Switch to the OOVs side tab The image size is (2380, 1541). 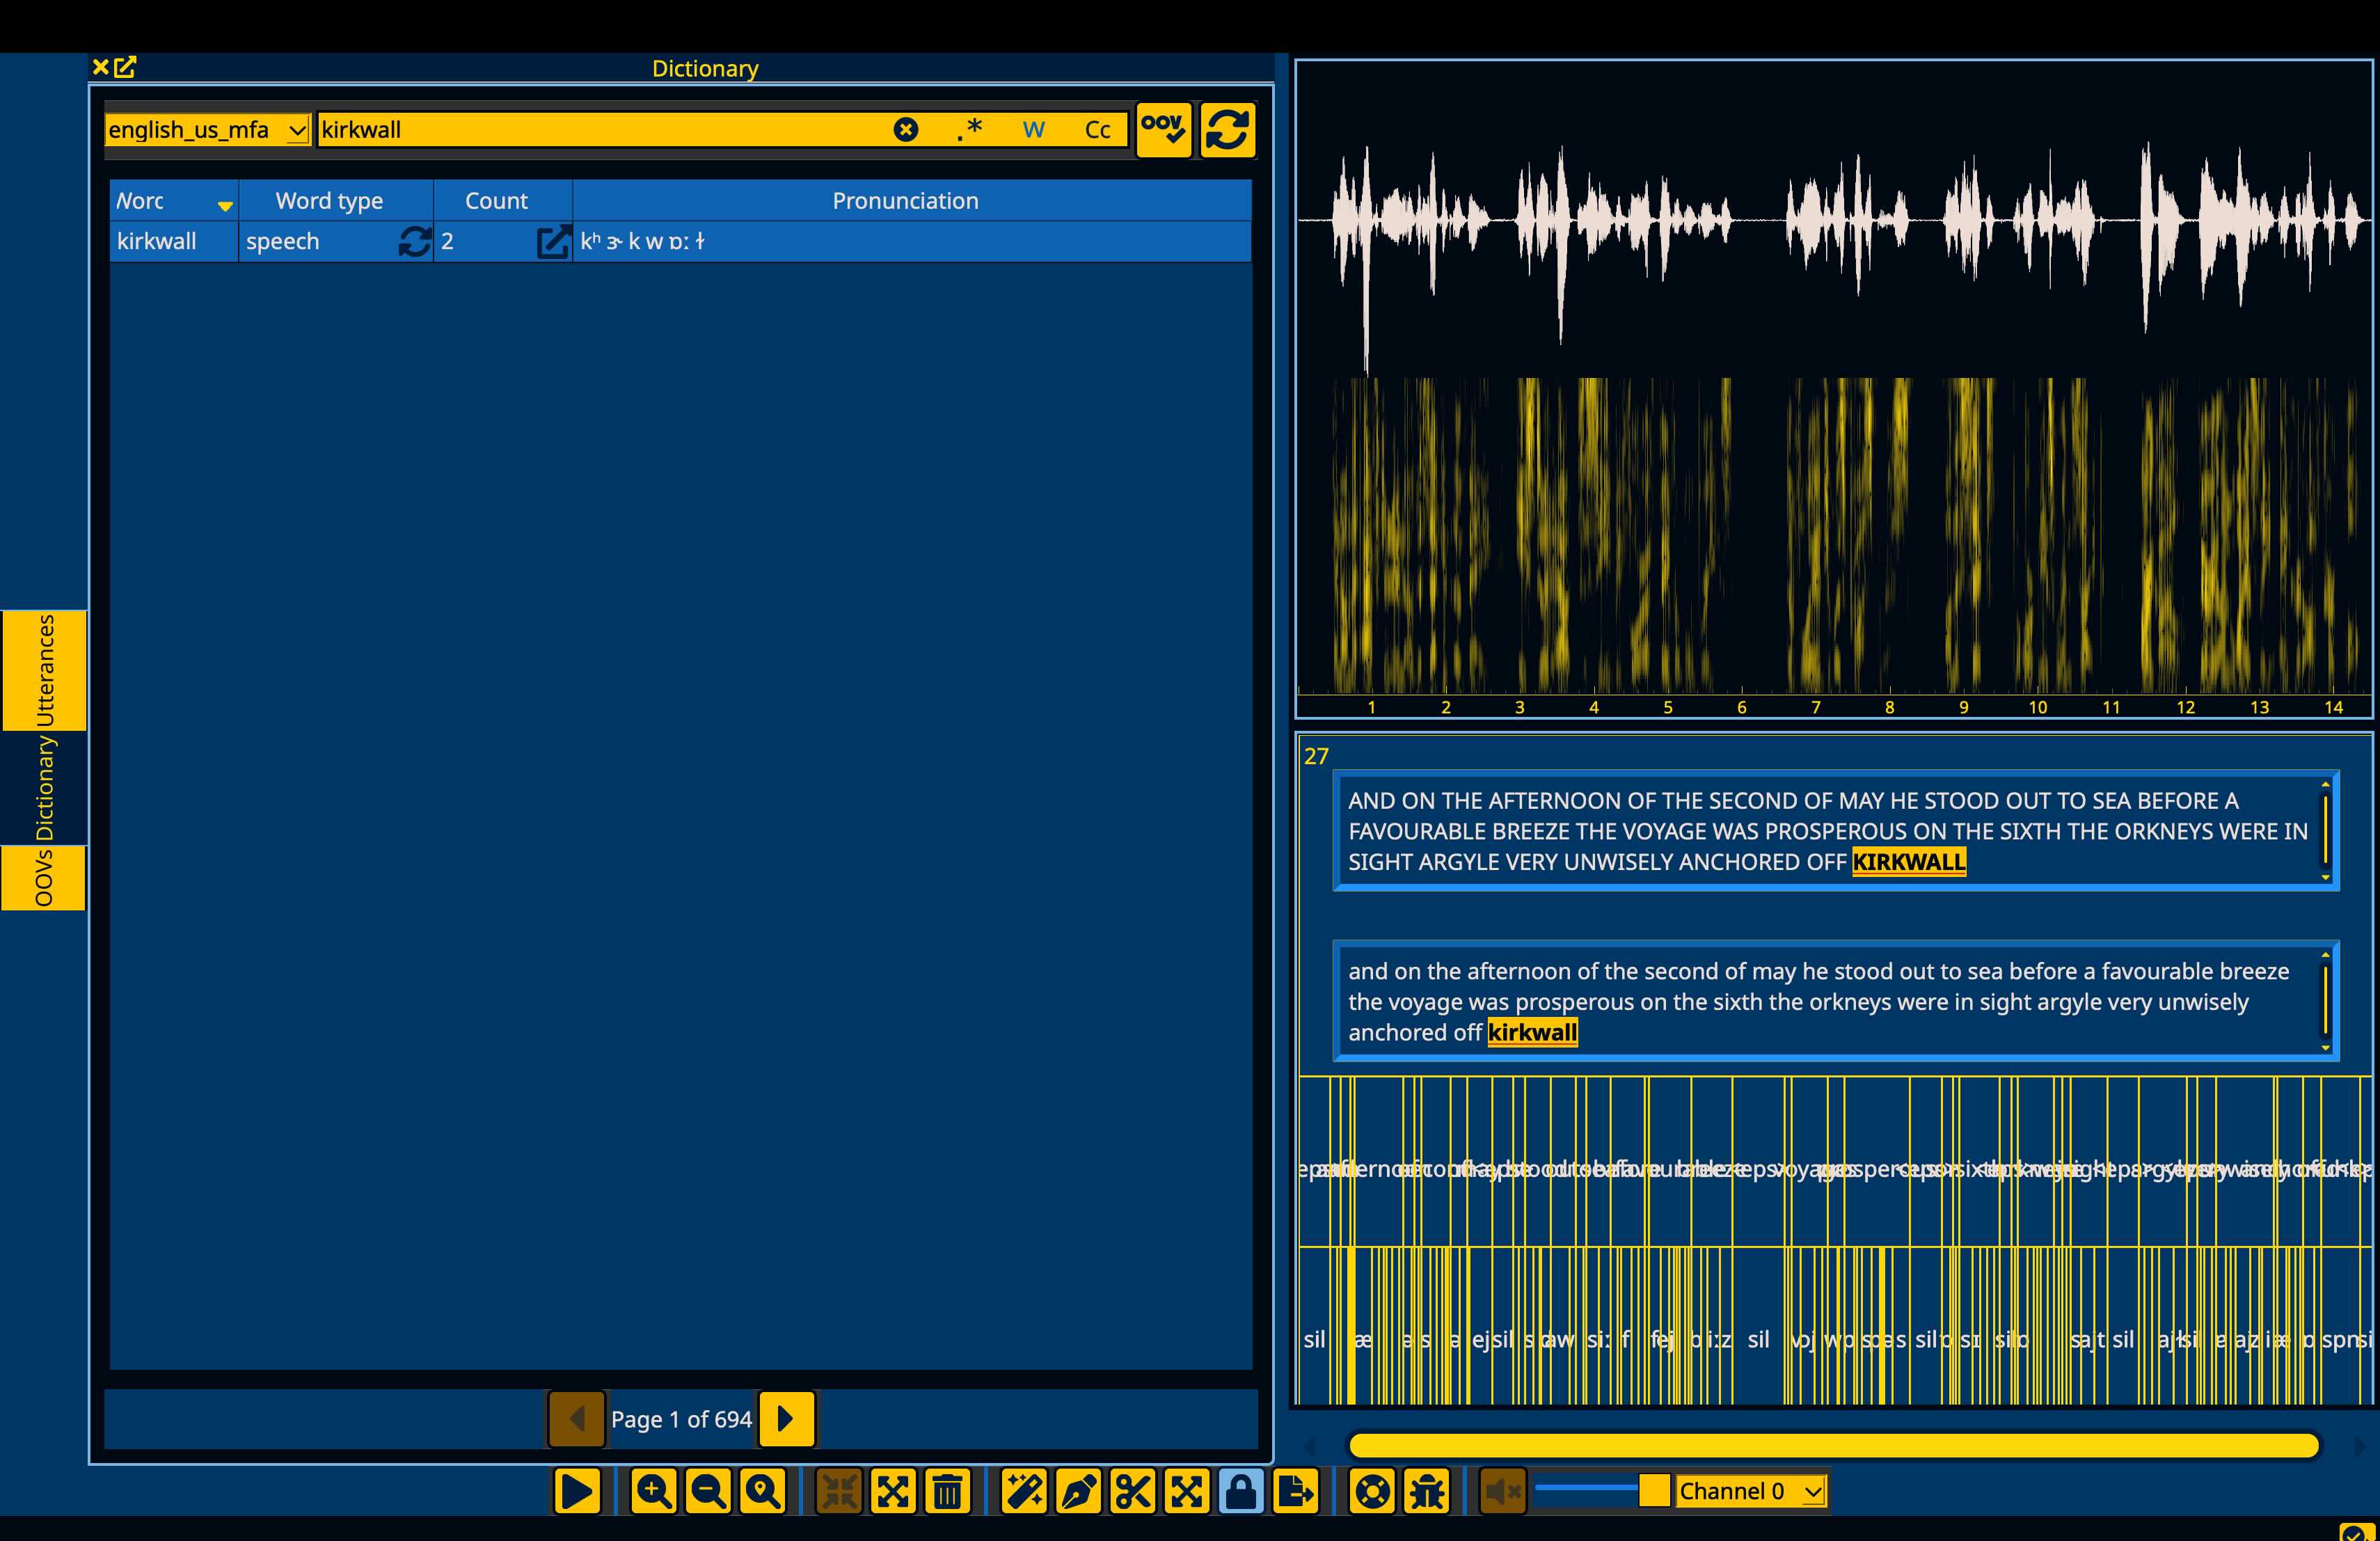click(44, 878)
